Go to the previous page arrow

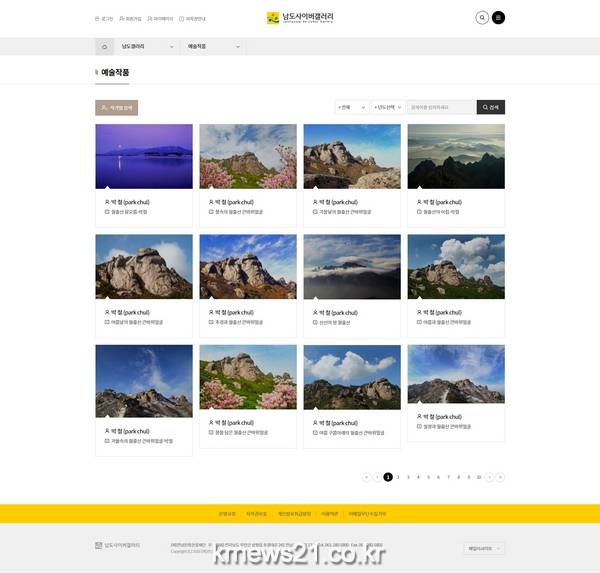[377, 477]
